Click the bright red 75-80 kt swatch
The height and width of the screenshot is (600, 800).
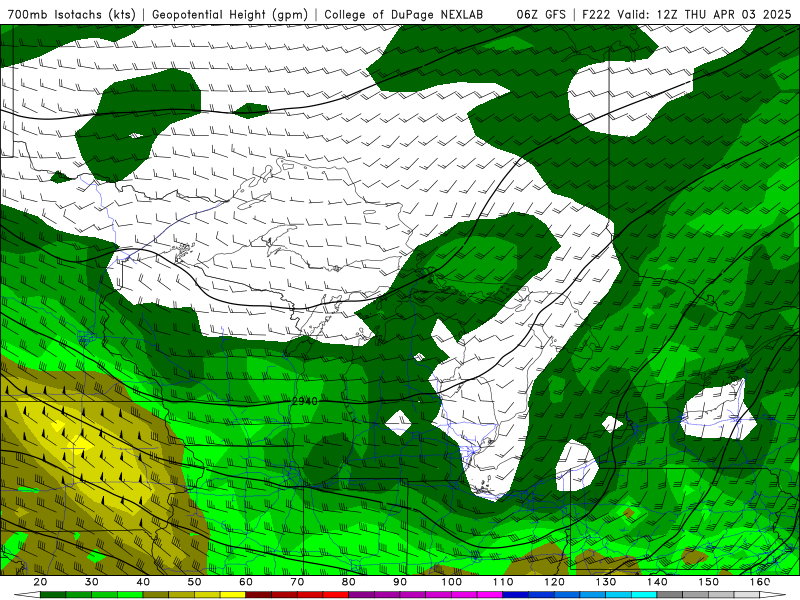(x=336, y=595)
